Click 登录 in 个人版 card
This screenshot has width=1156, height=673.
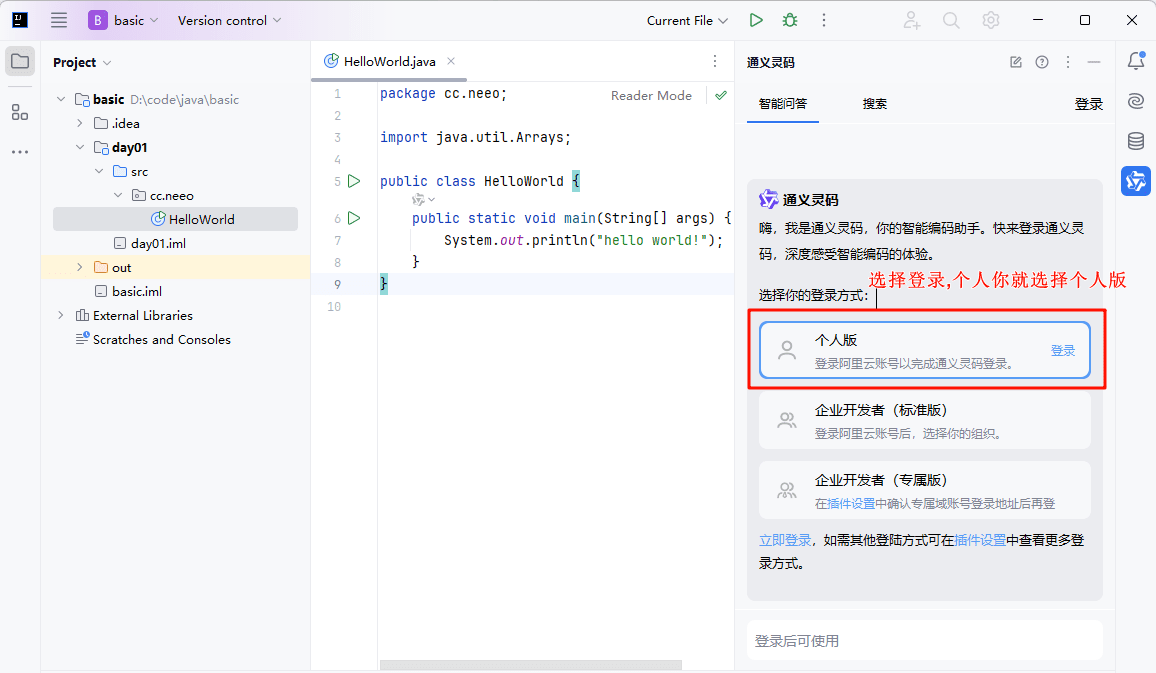[1062, 350]
